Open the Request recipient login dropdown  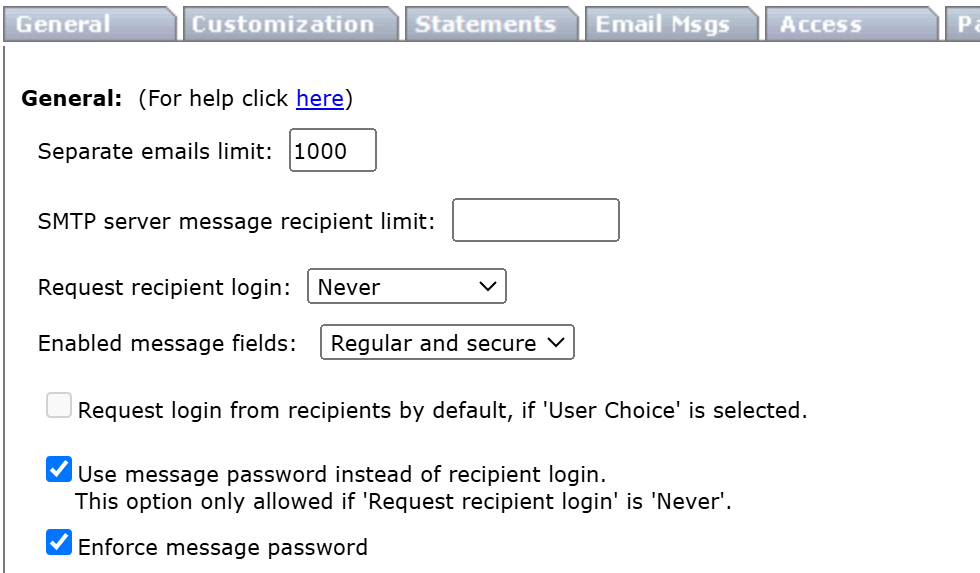(x=406, y=287)
